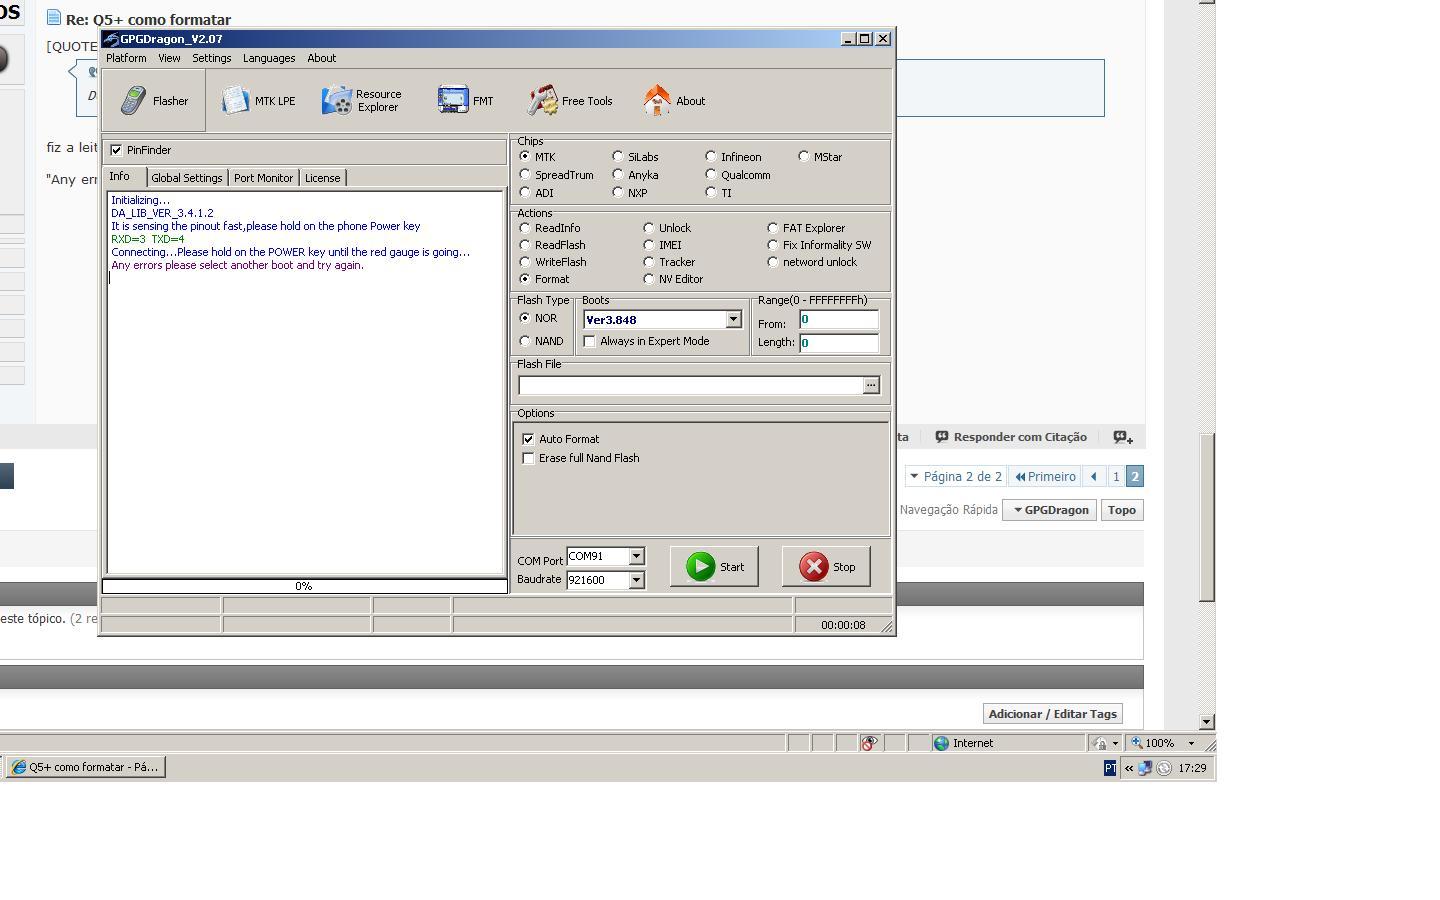Image resolution: width=1440 pixels, height=900 pixels.
Task: Open the MTK LPE tool
Action: [x=258, y=100]
